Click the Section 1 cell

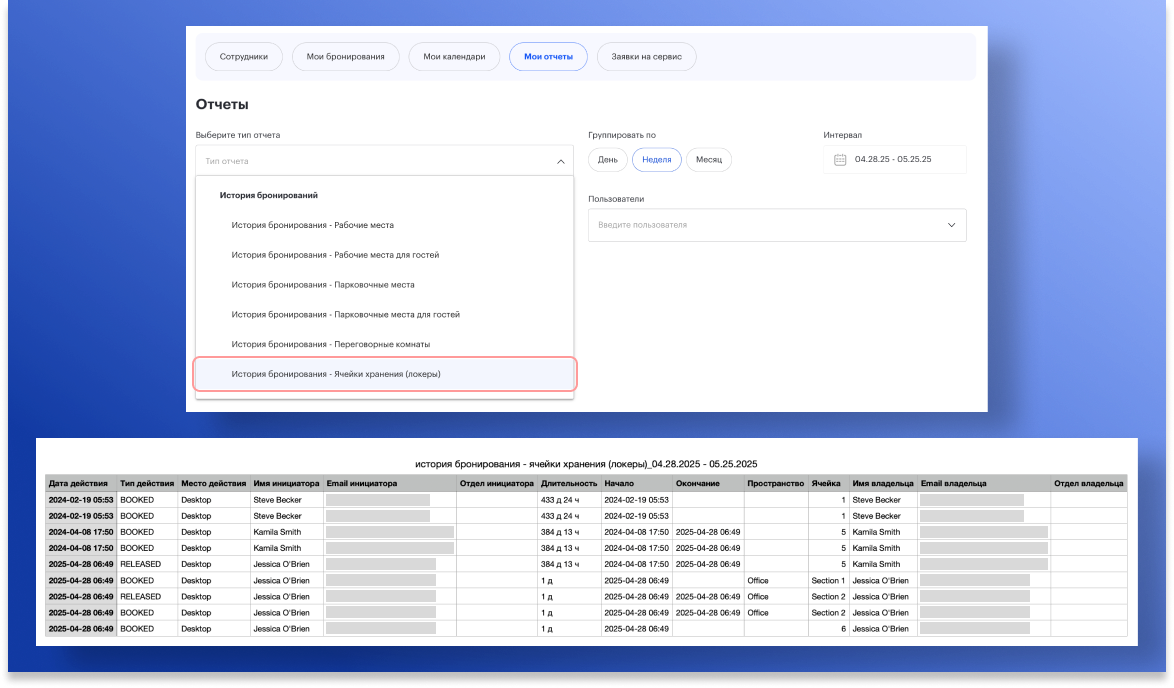point(828,581)
